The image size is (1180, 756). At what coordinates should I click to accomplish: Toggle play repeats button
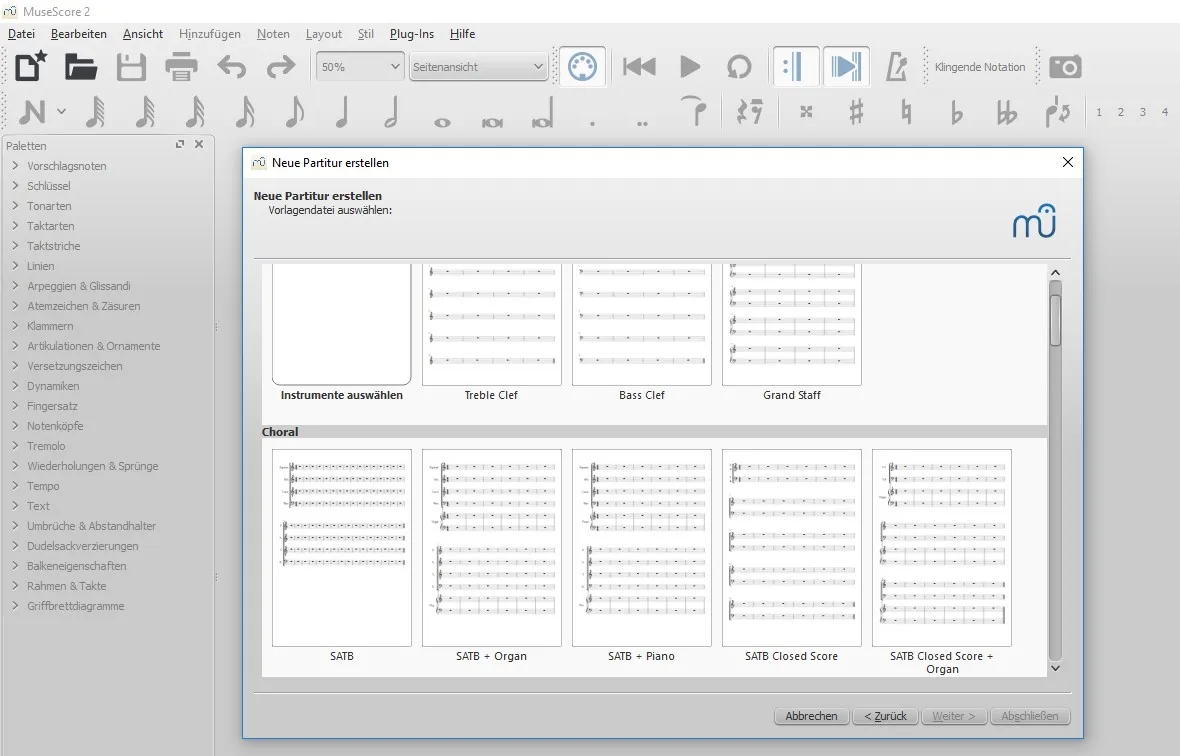click(x=795, y=67)
